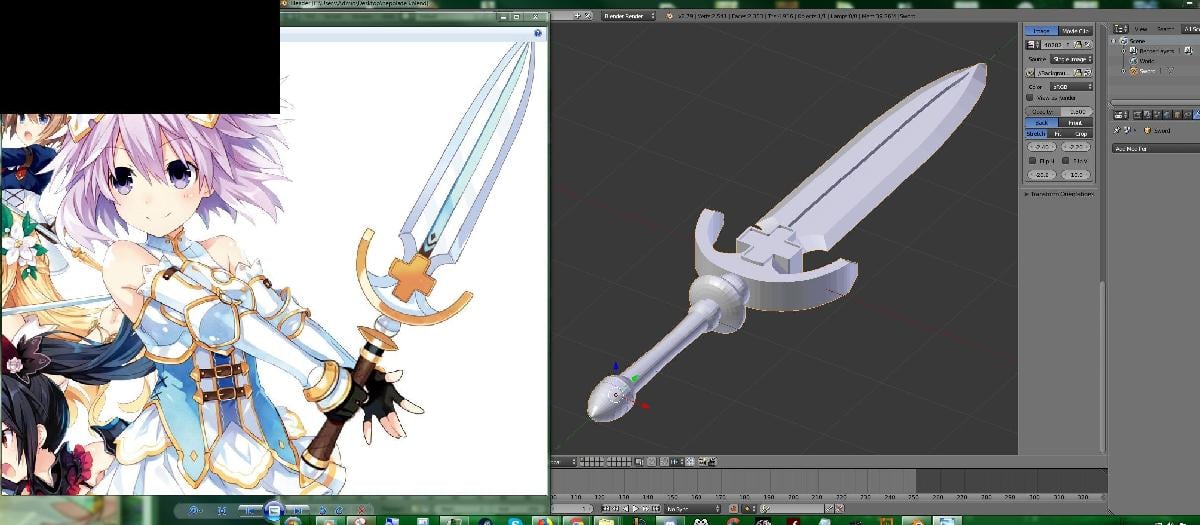The image size is (1200, 525).
Task: Click the play reversed button in timeline
Action: click(x=625, y=509)
